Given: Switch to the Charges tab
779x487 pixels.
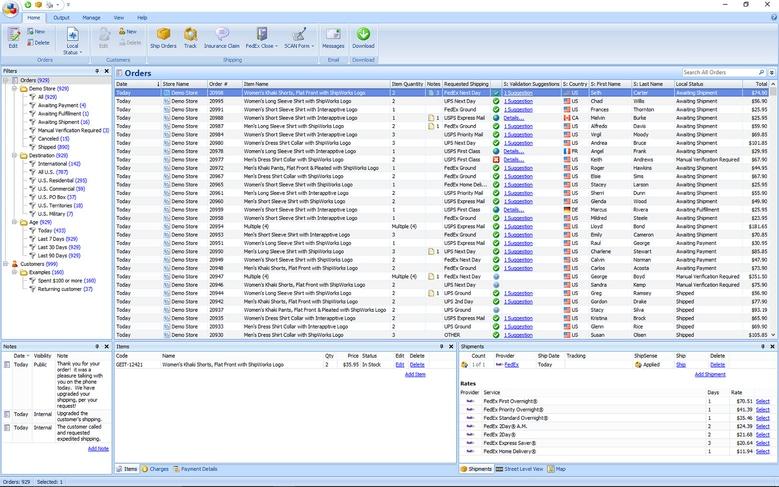Looking at the screenshot, I should pyautogui.click(x=155, y=469).
